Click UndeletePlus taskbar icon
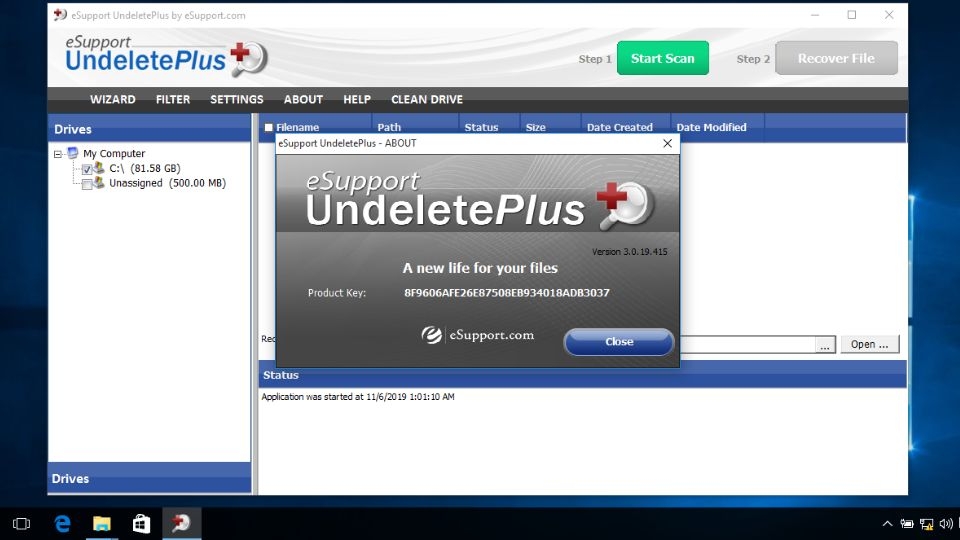Screen dimensions: 960x540 pyautogui.click(x=181, y=523)
